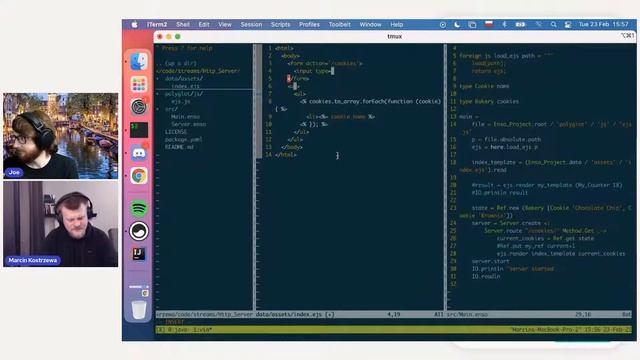Open the Profiles menu
Image resolution: width=640 pixels, height=360 pixels.
pyautogui.click(x=309, y=24)
